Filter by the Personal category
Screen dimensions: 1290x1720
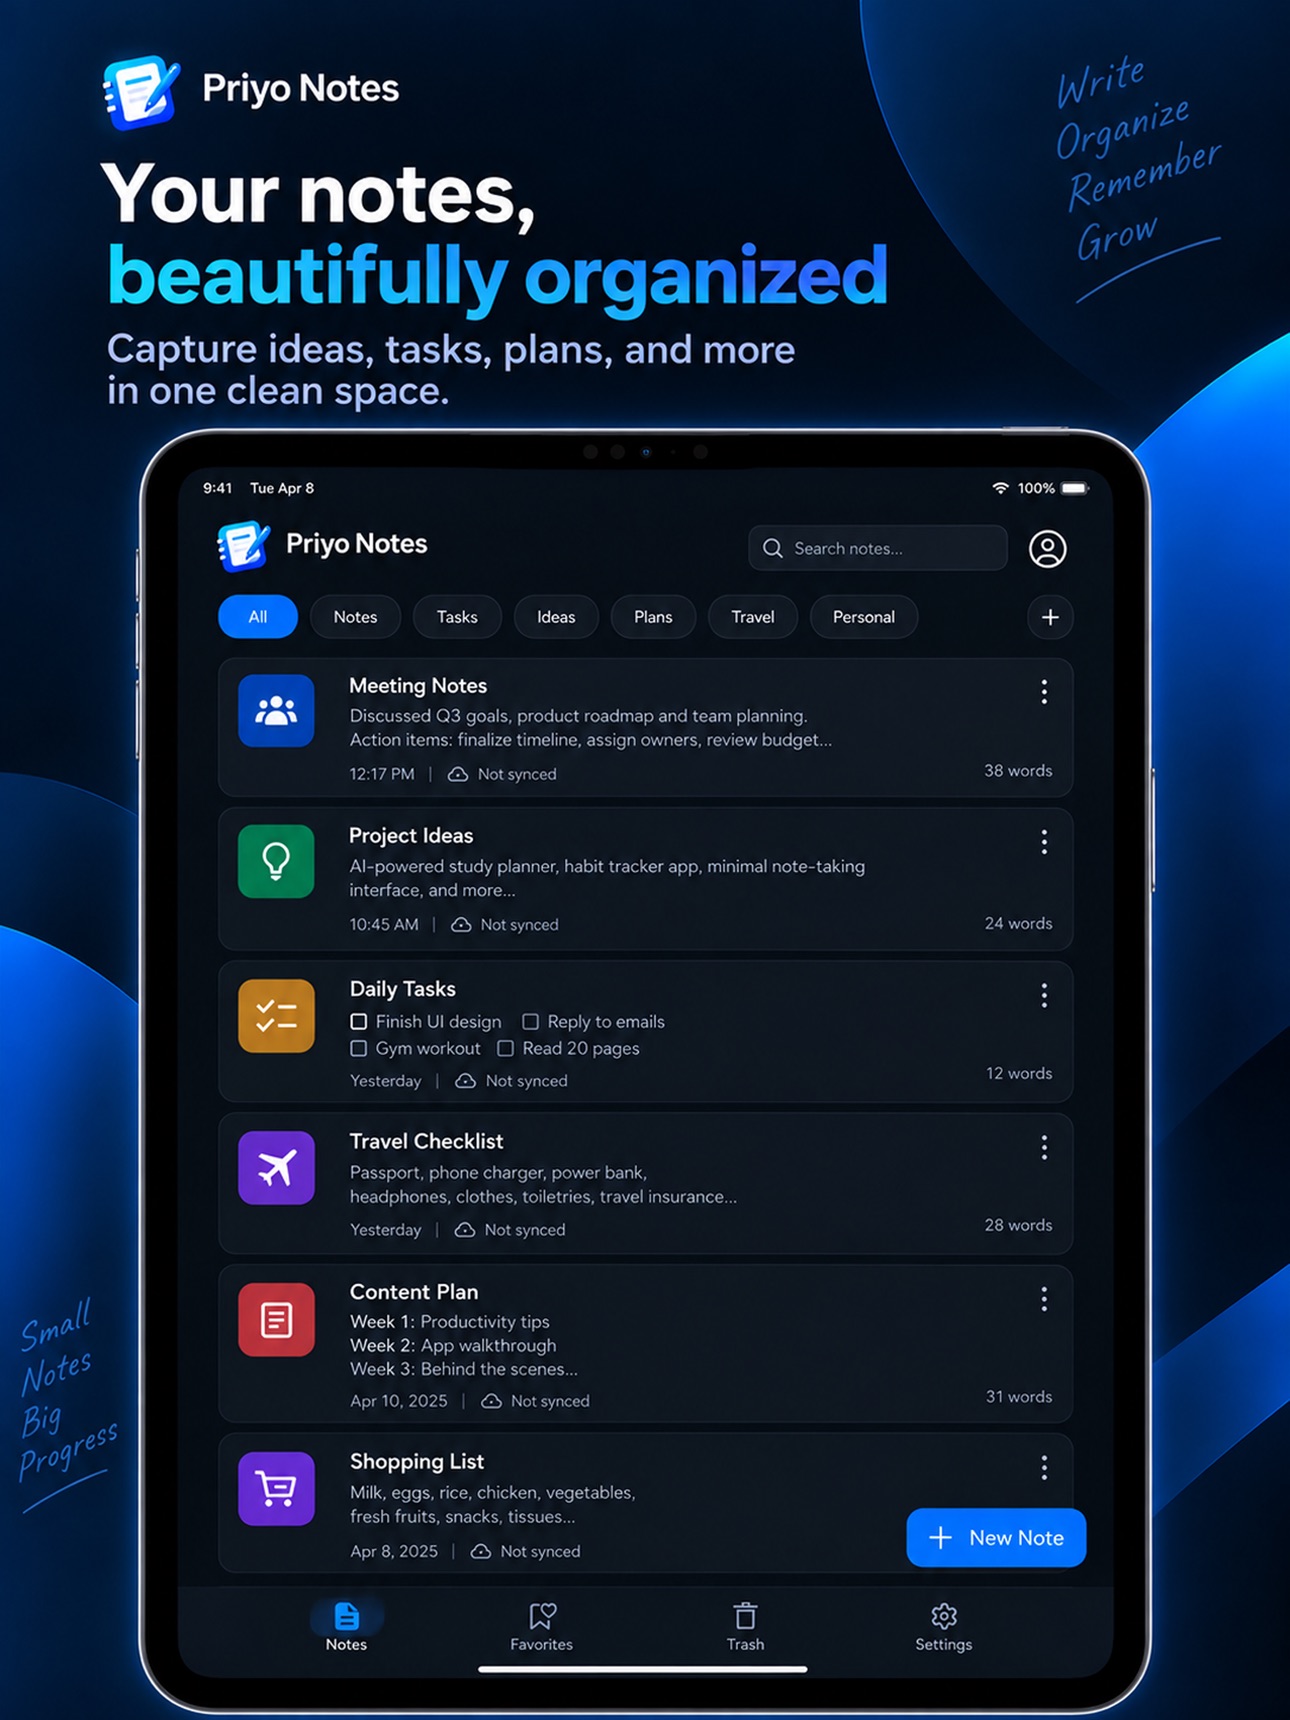864,617
